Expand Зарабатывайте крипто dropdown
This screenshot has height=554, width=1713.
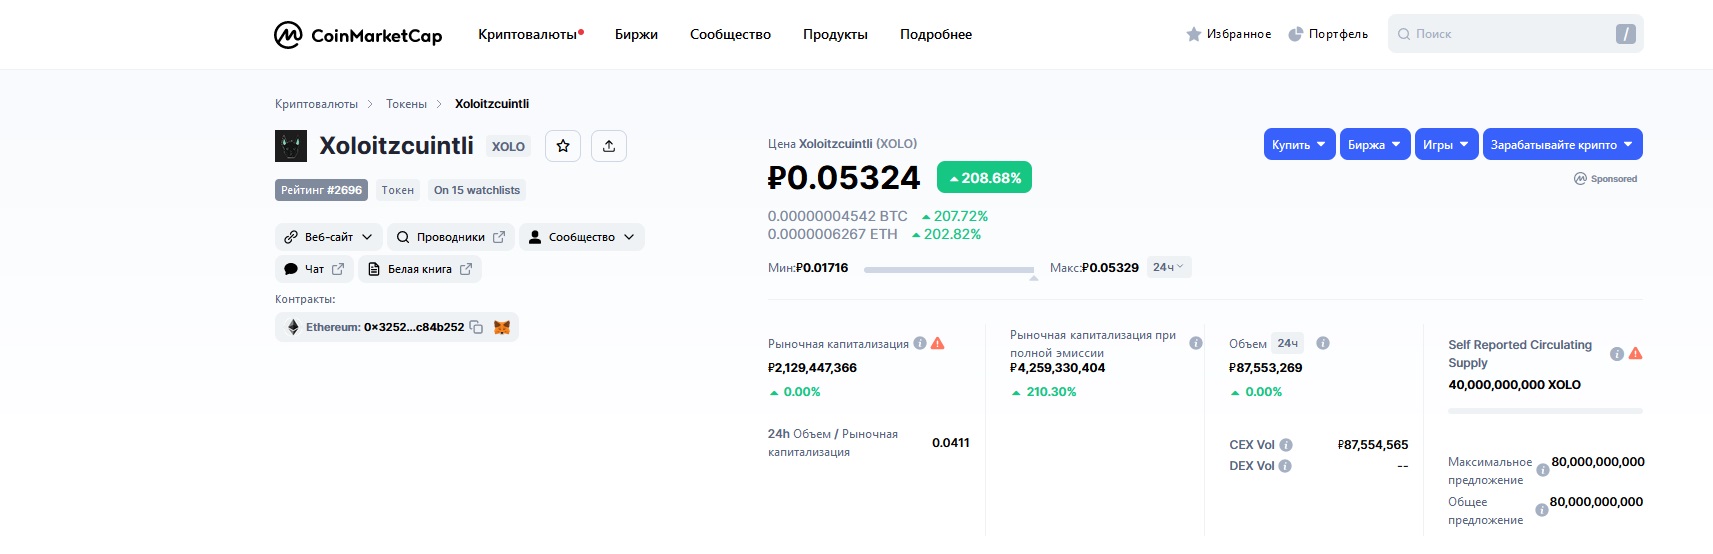click(x=1562, y=144)
